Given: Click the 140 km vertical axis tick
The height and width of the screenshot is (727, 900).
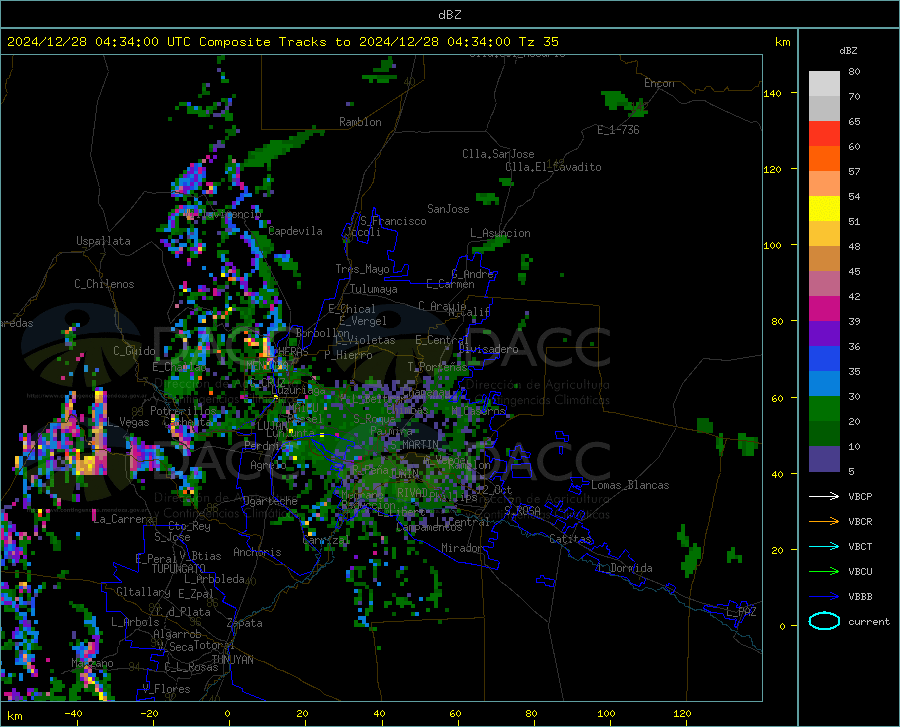Looking at the screenshot, I should (x=772, y=93).
